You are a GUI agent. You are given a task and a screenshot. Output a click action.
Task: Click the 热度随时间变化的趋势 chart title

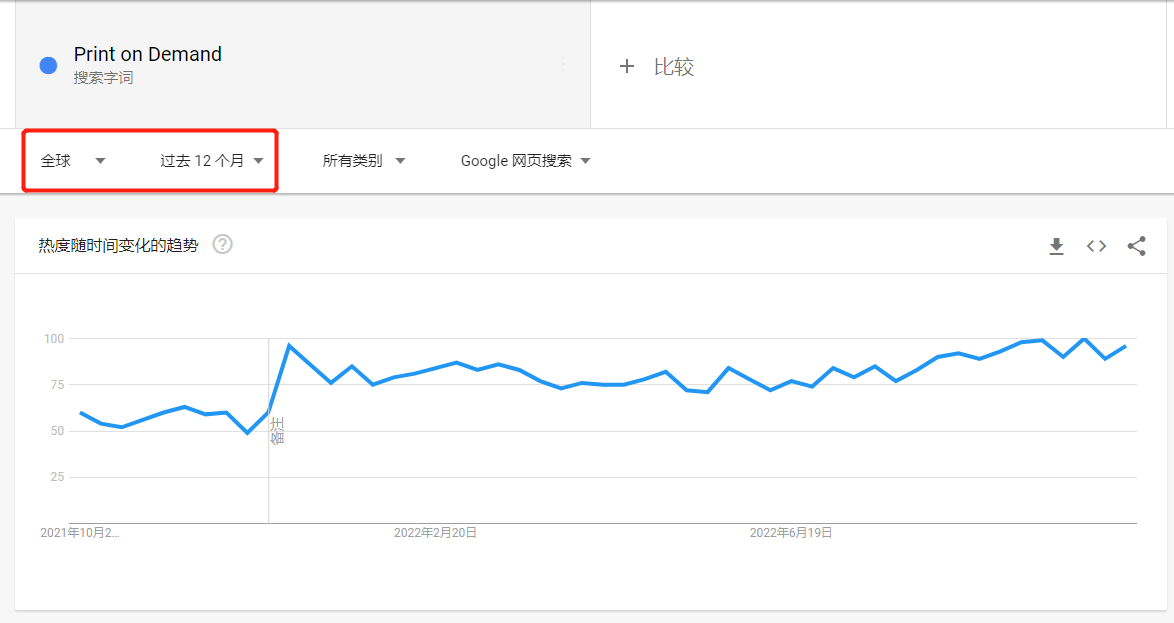point(118,245)
